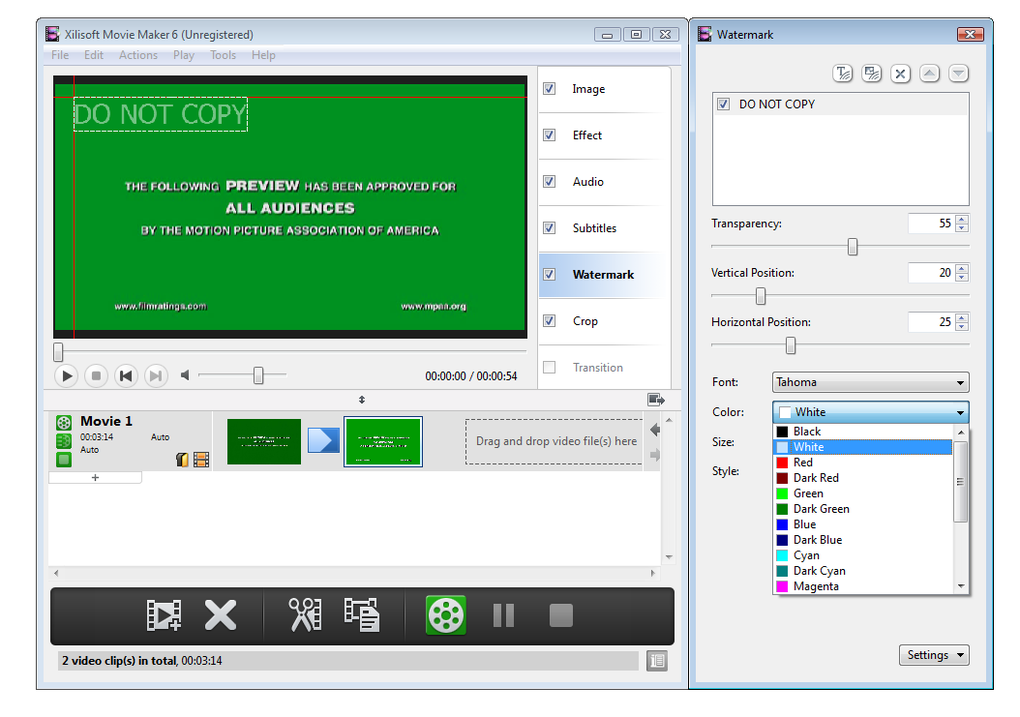
Task: Click the add video clip icon
Action: click(163, 615)
